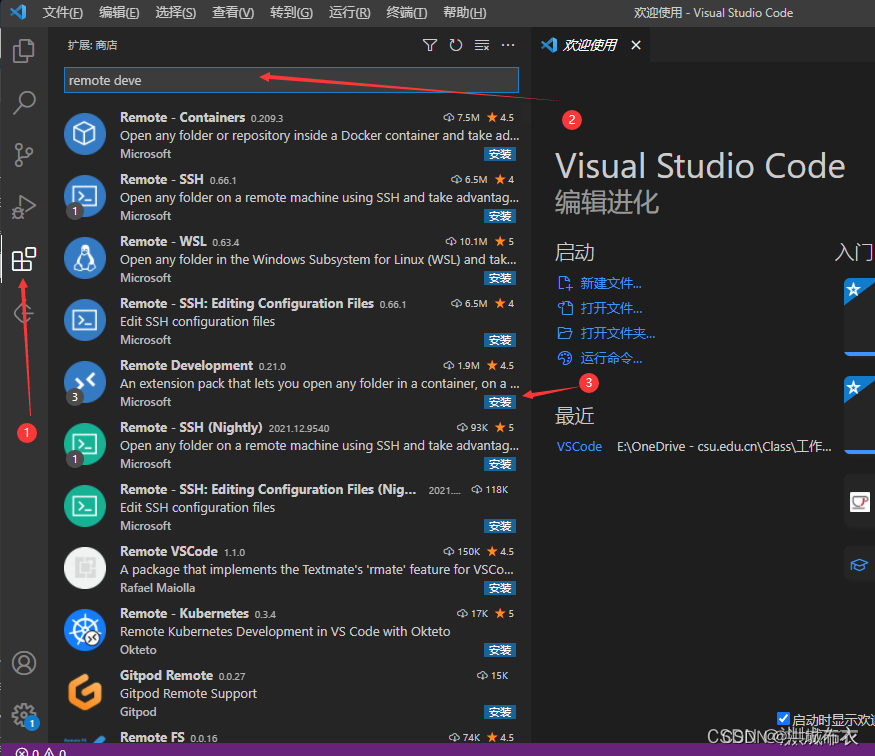This screenshot has height=756, width=875.
Task: Open the Manage gear icon
Action: 24,715
